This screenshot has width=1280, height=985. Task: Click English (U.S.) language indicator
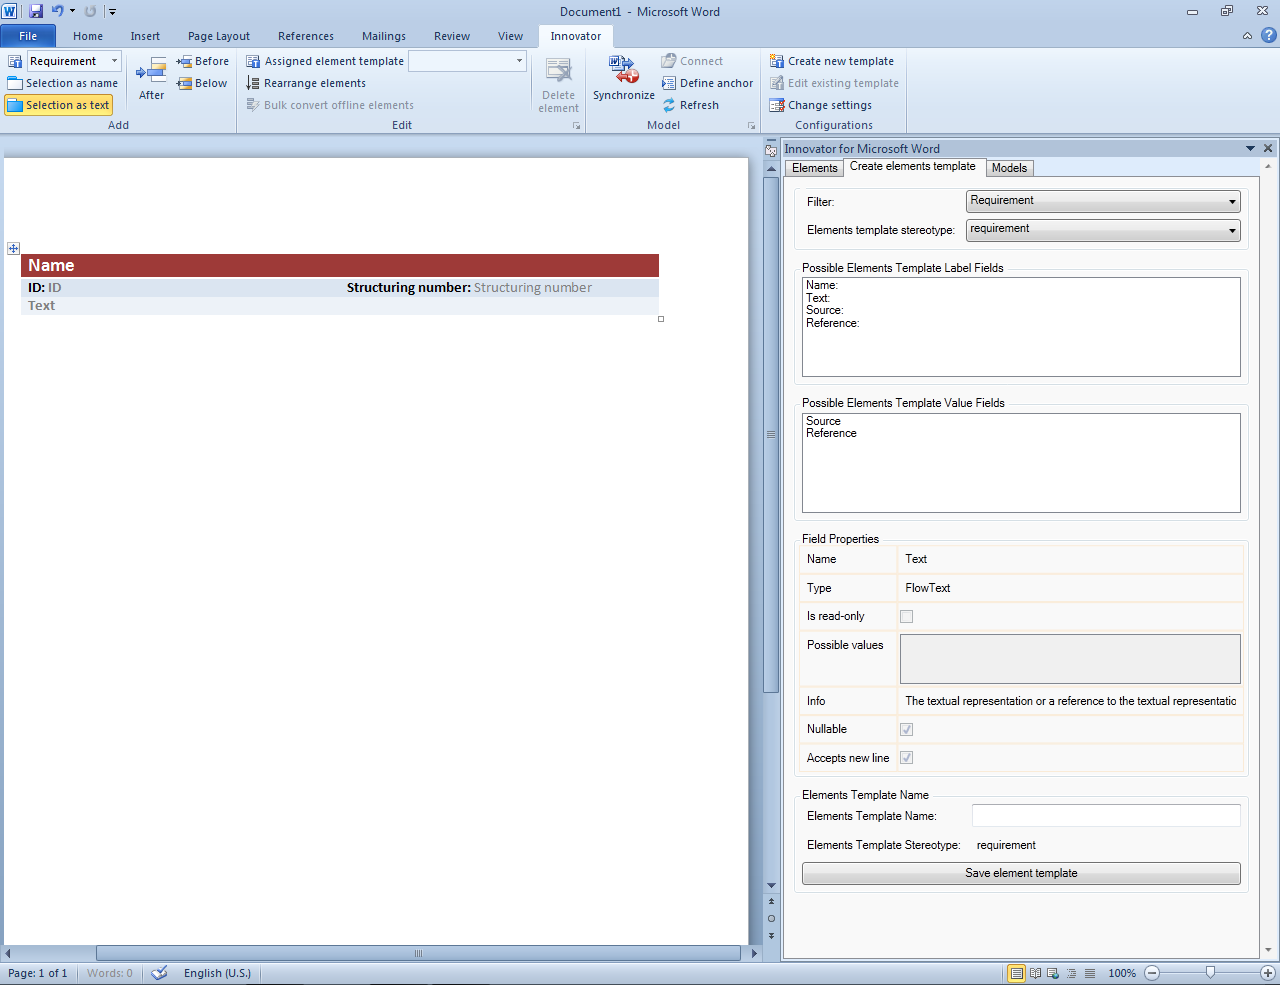coord(217,973)
